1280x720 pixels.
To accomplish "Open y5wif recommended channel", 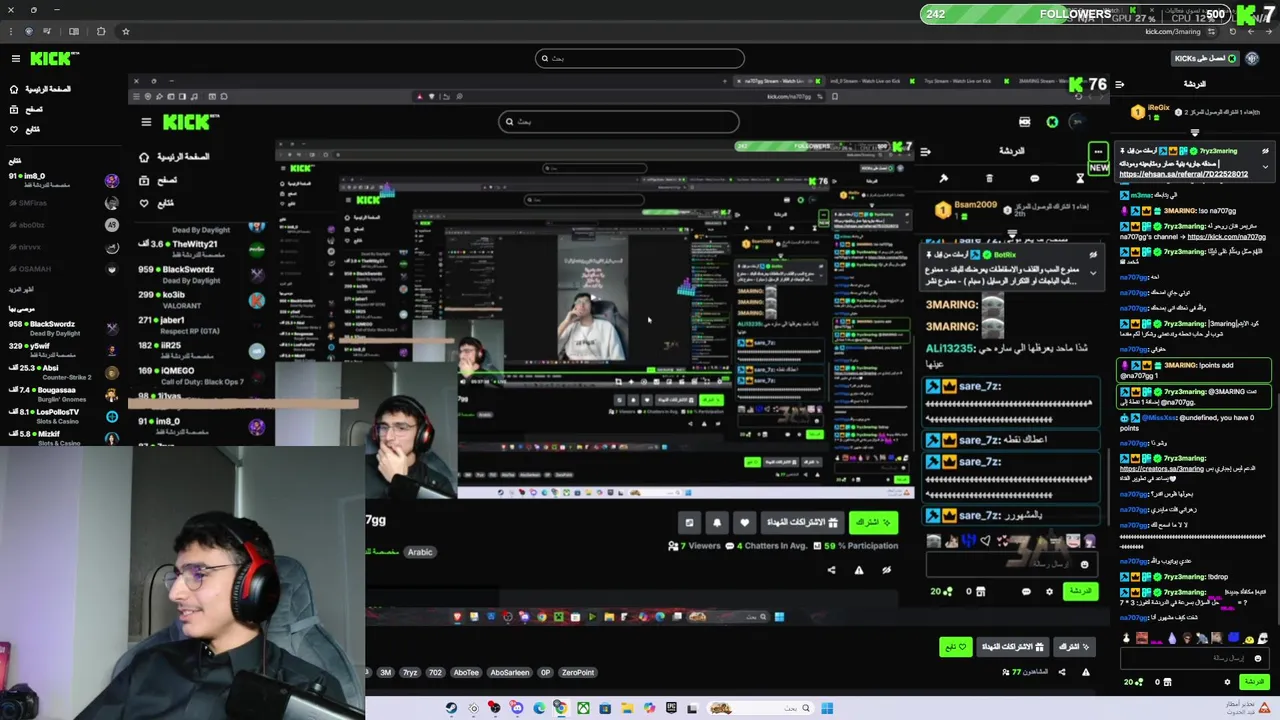I will point(62,350).
